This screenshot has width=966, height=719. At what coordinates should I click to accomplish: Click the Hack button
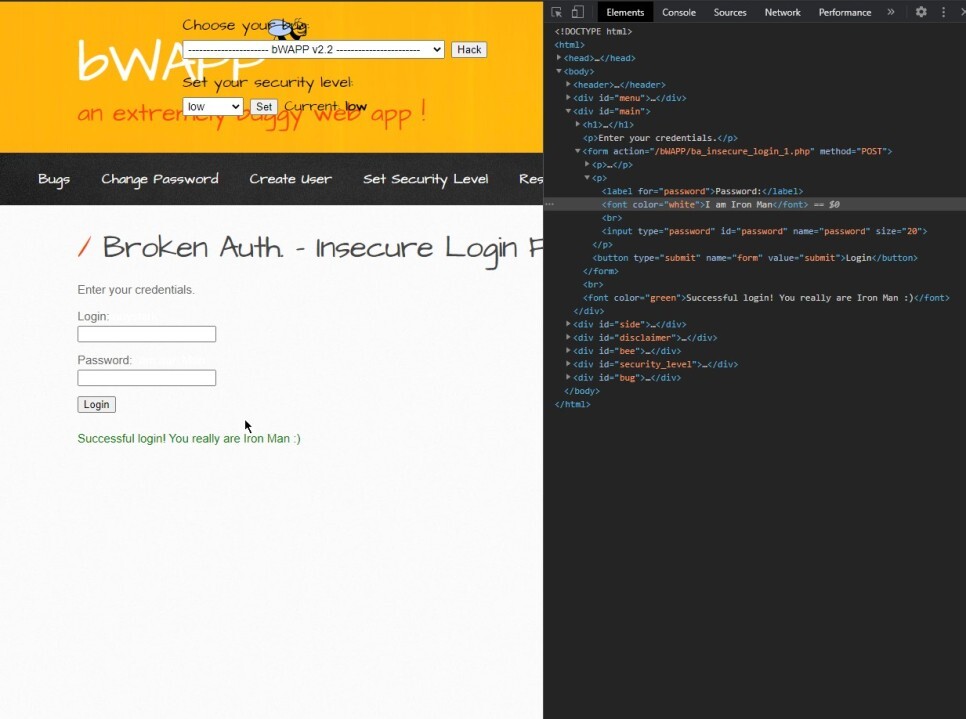tap(469, 49)
